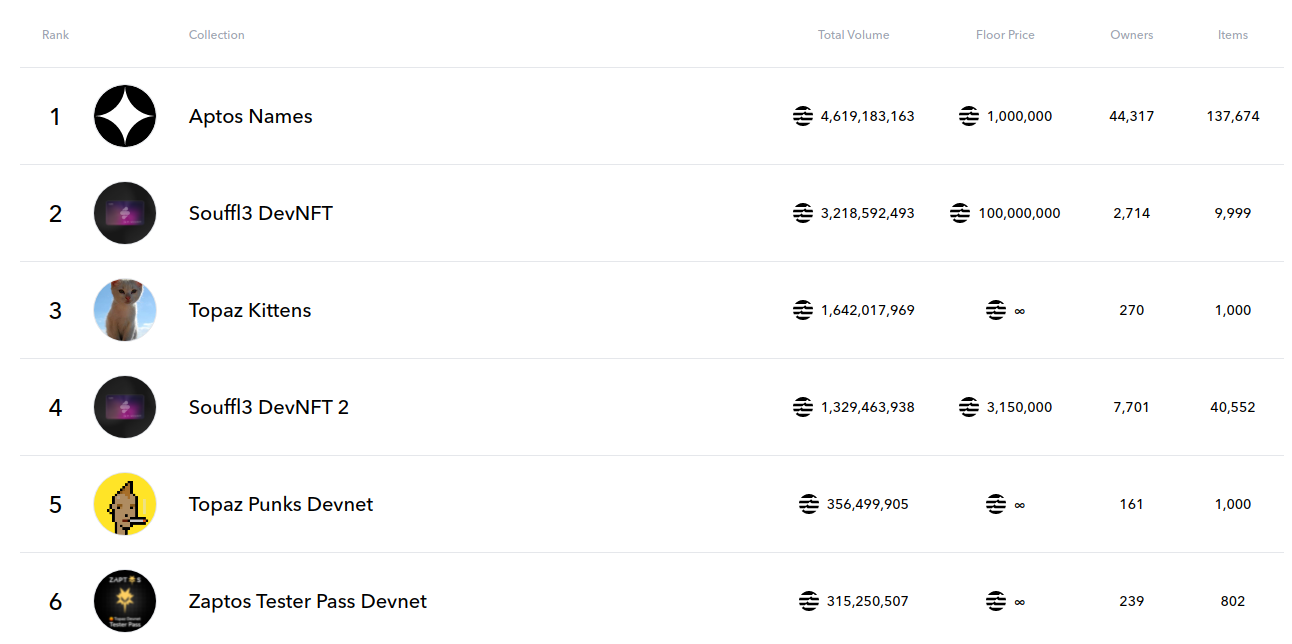Click the Aptos coin icon beside 3,150,000

point(969,407)
